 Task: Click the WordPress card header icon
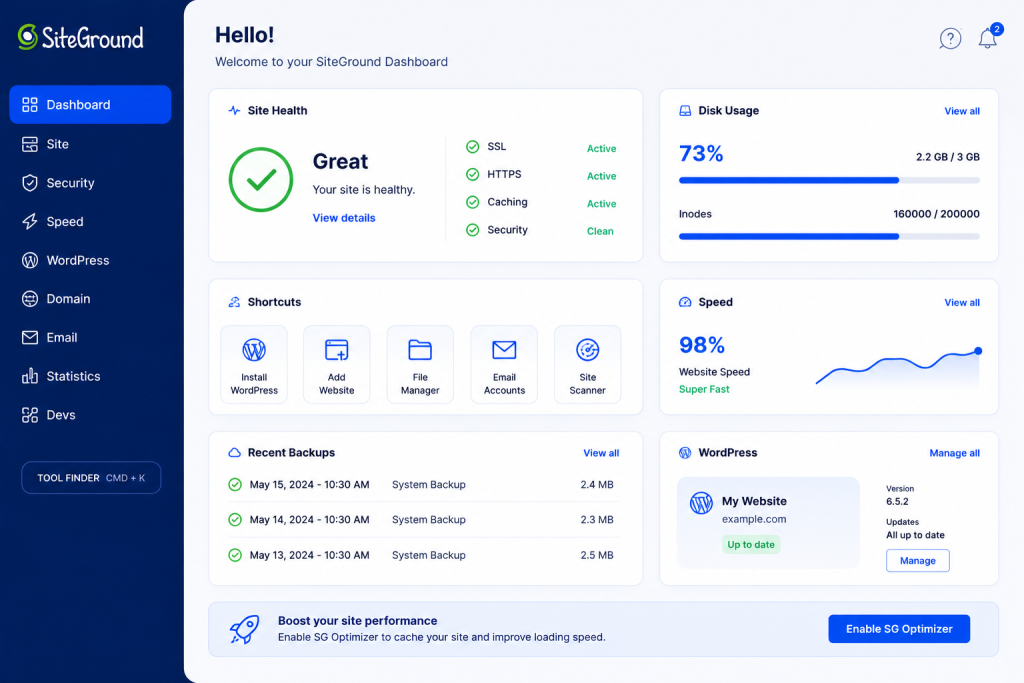tap(685, 453)
